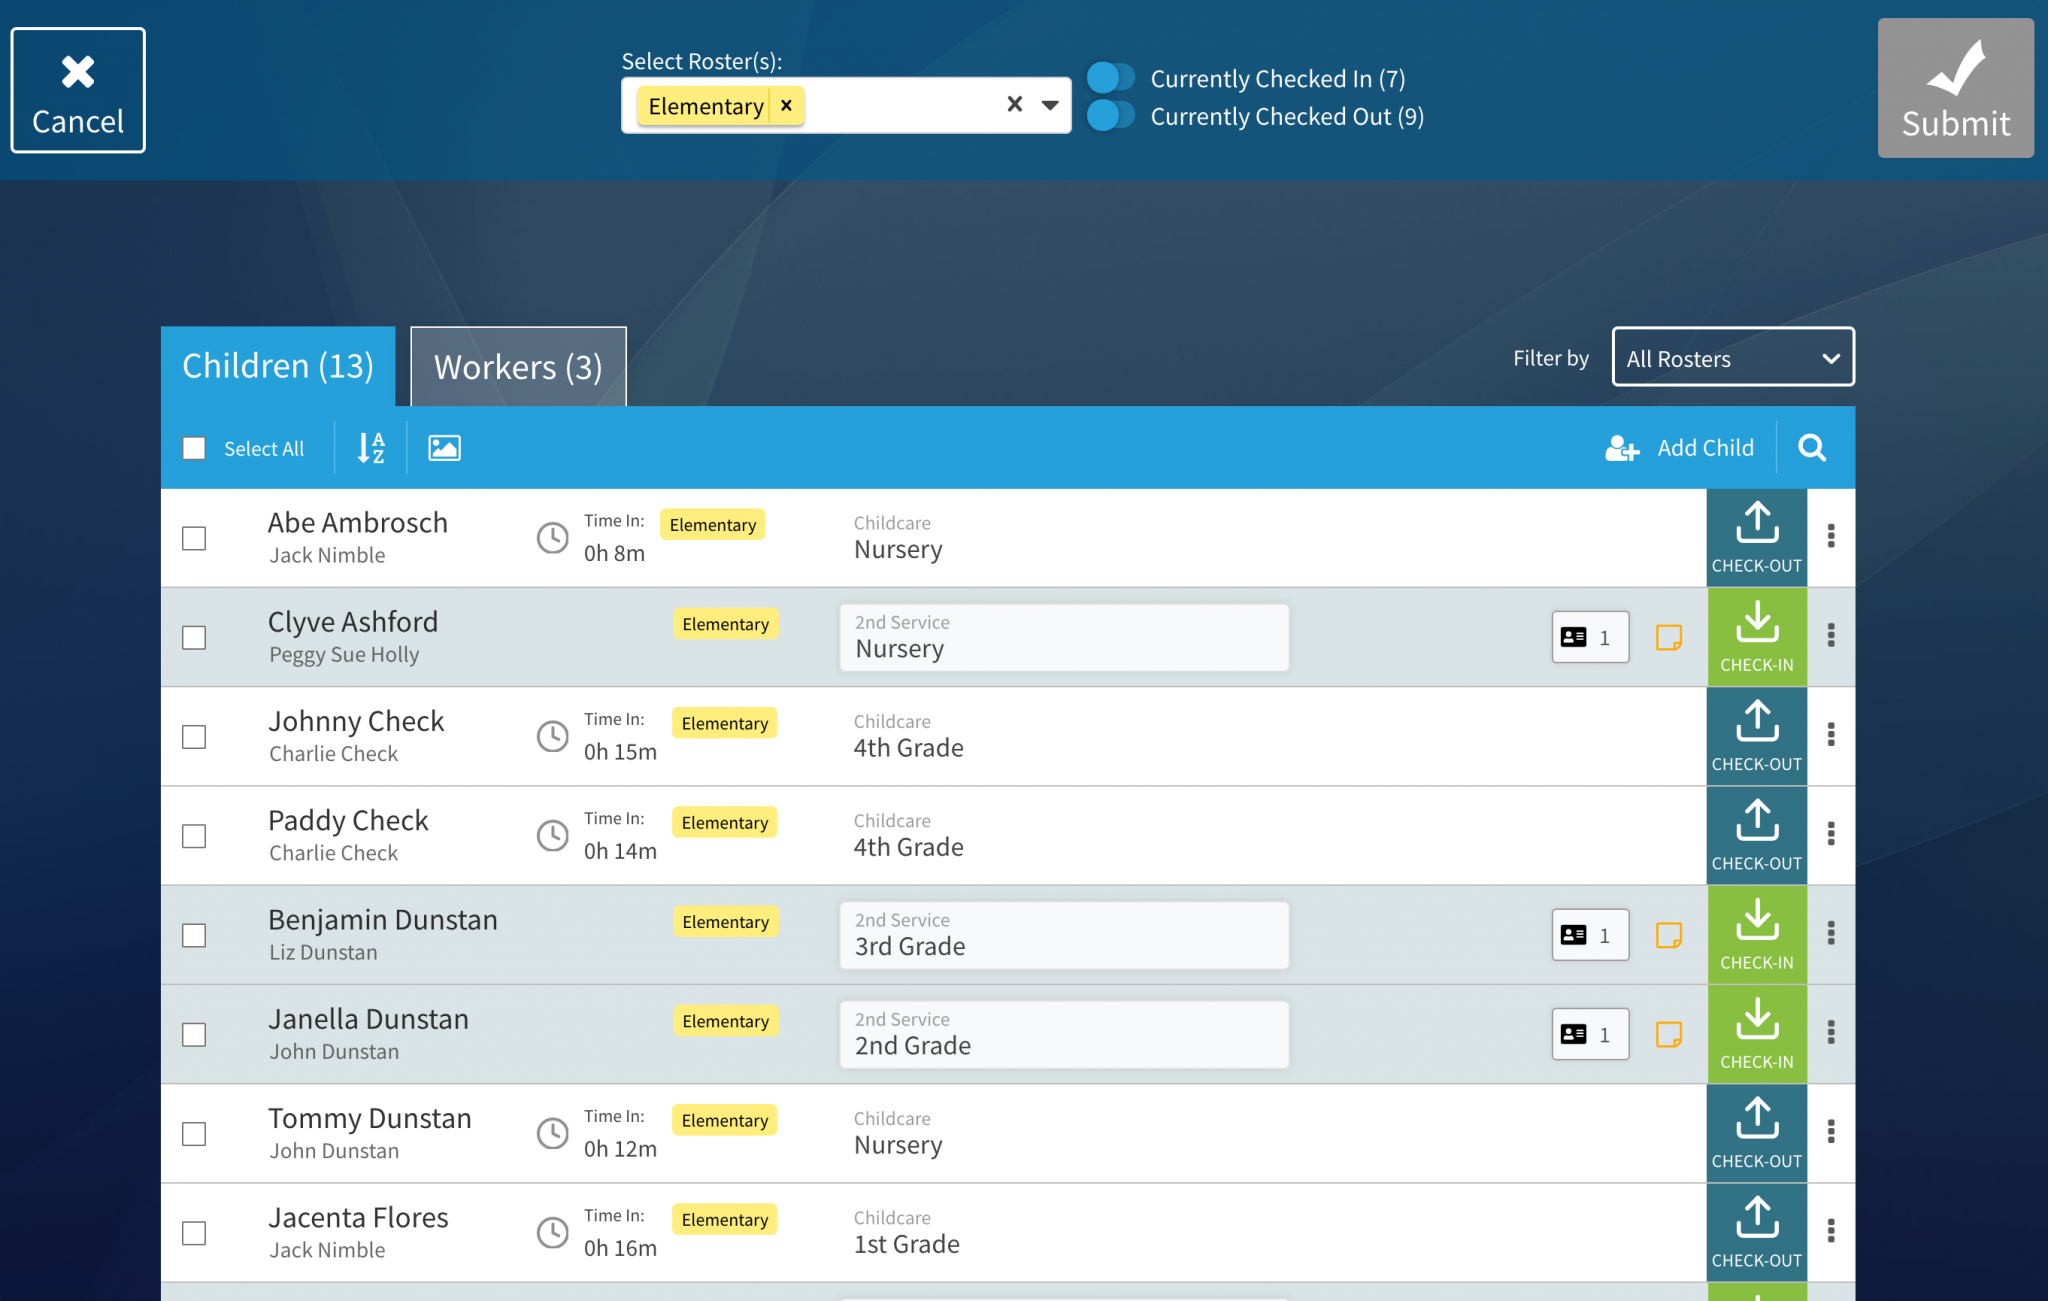Click Check-Out for Tommy Dunstan
The width and height of the screenshot is (2048, 1301).
click(x=1756, y=1132)
